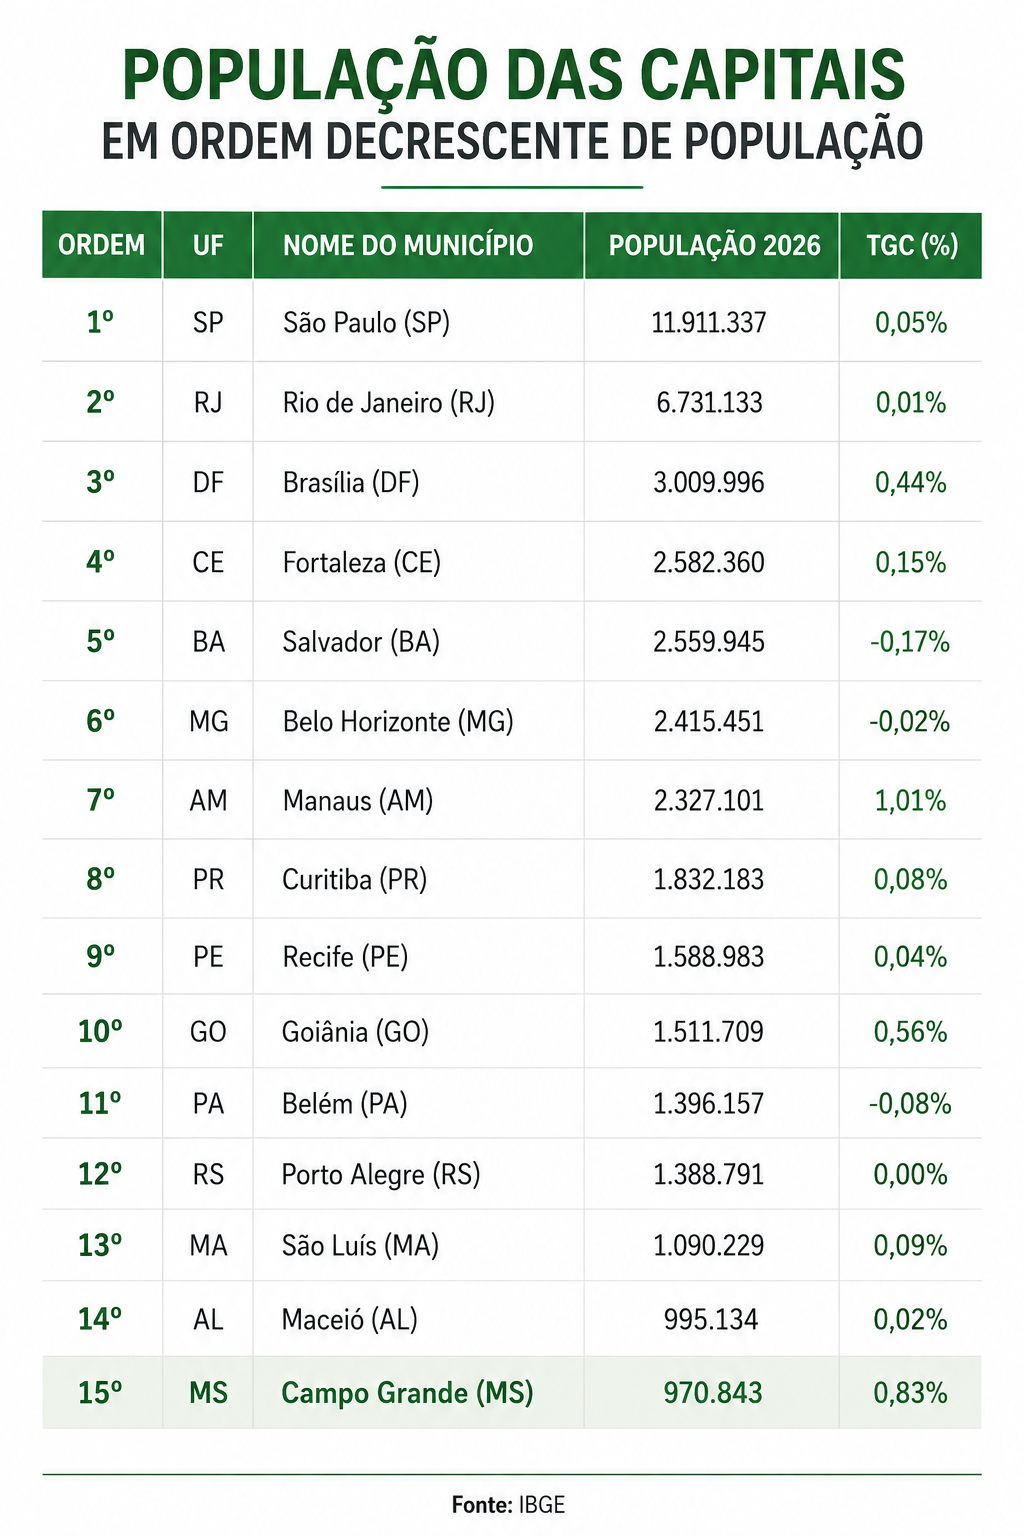Click Porto Alegre growth rate 0,00%
Image resolution: width=1024 pixels, height=1536 pixels.
click(x=911, y=1175)
